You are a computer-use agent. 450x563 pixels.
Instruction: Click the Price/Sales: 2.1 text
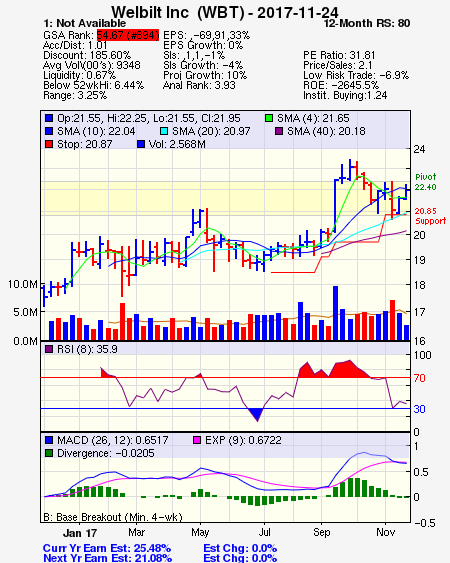338,65
